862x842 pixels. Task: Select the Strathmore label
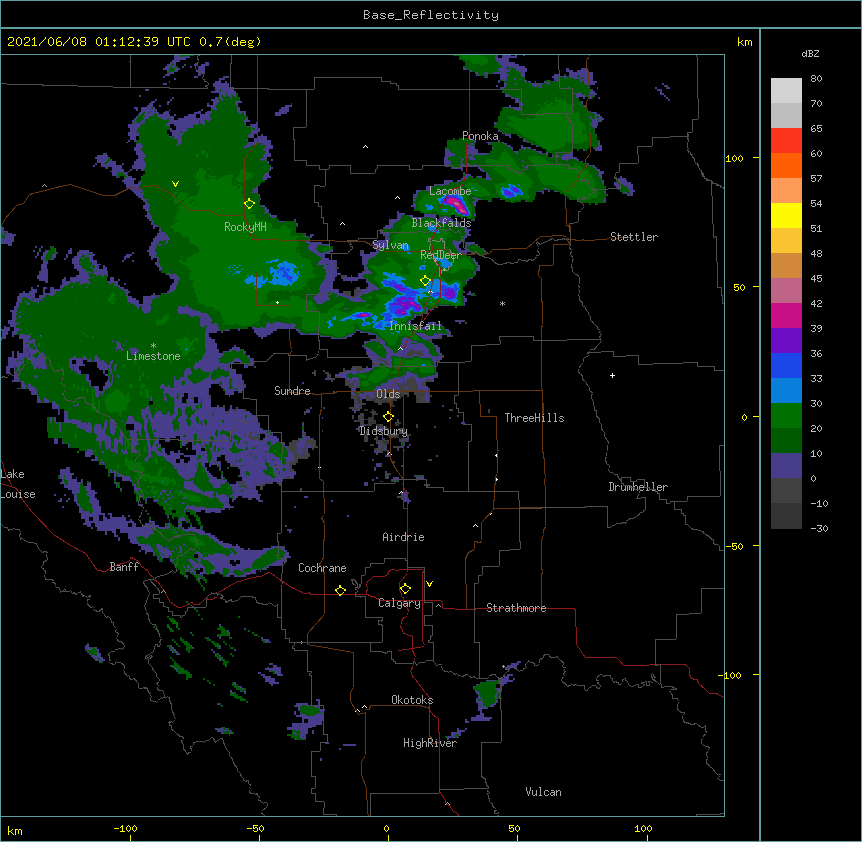[516, 608]
